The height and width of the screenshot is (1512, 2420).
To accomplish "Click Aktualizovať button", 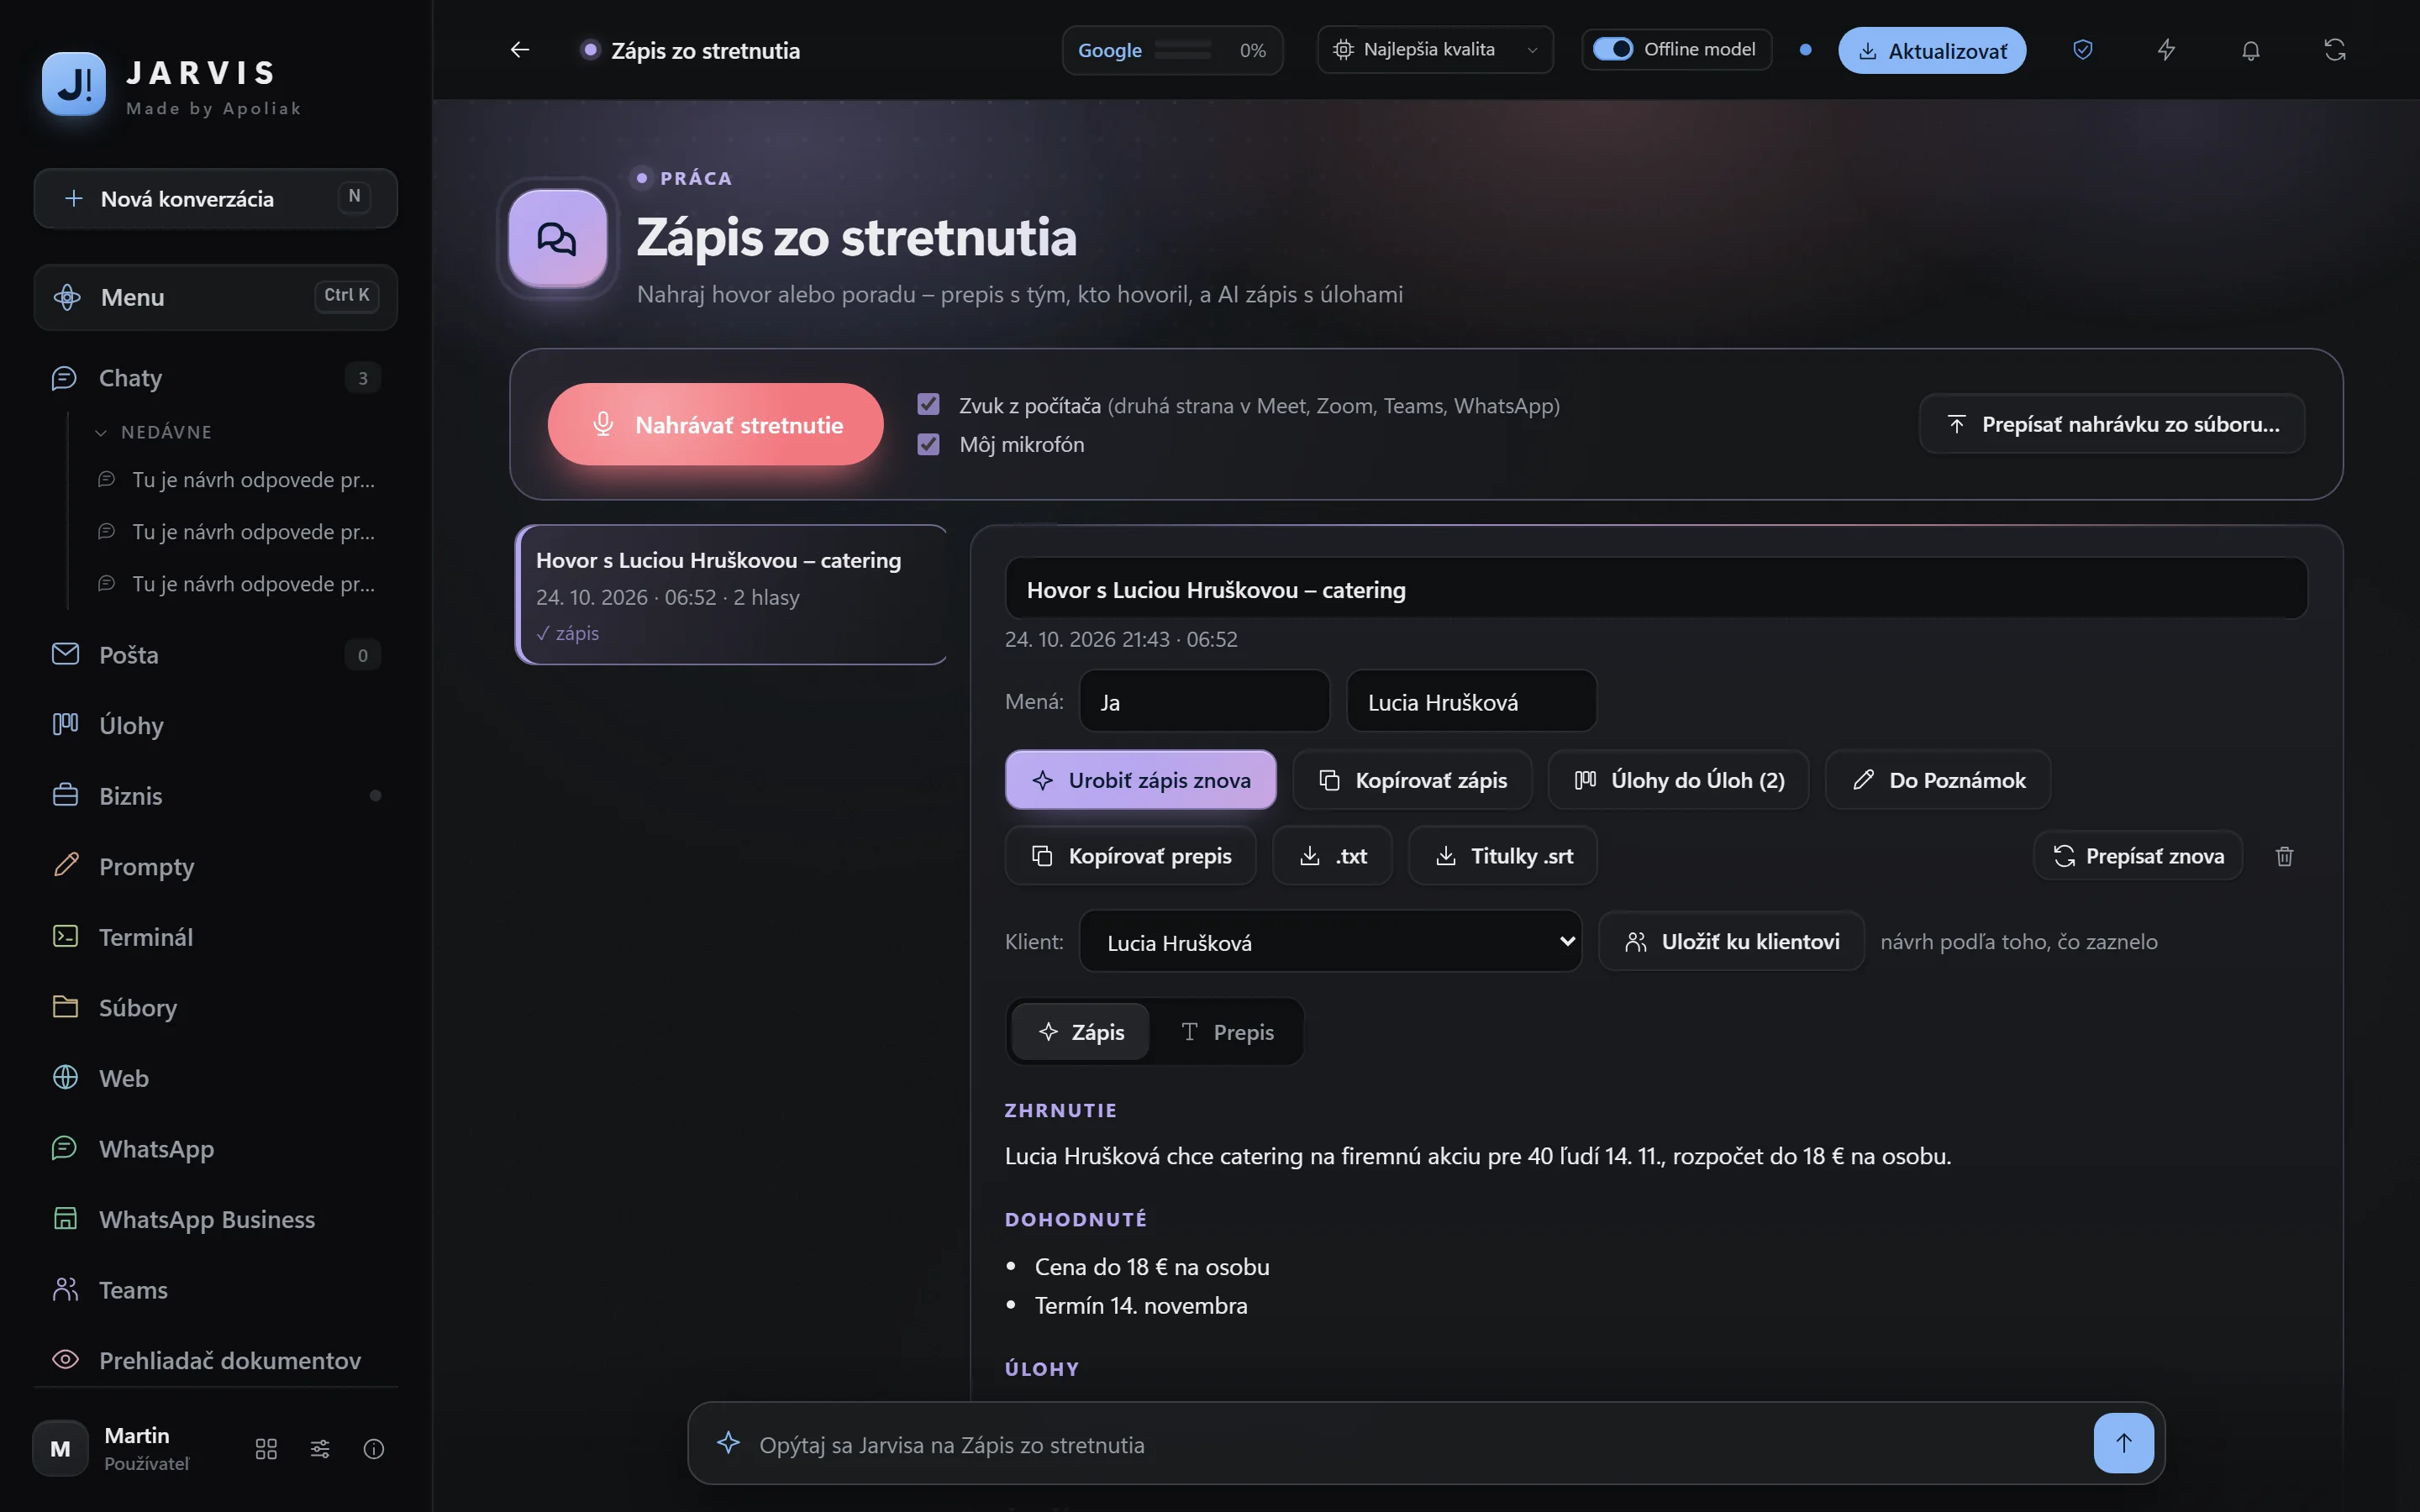I will click(x=1932, y=50).
